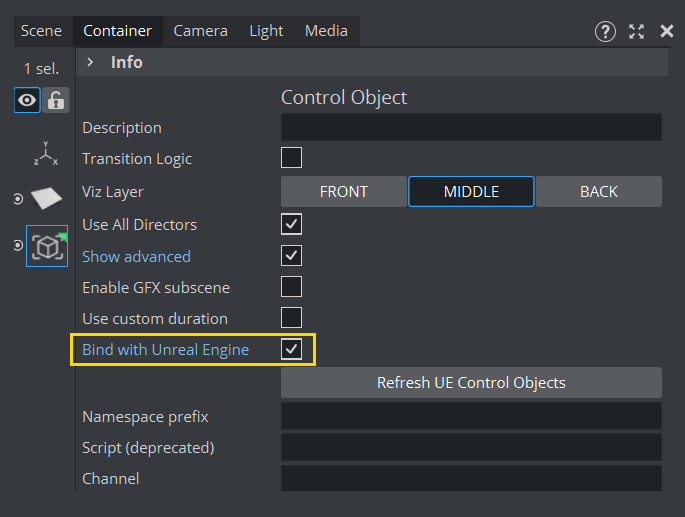
Task: Toggle the eye visibility icon
Action: click(x=27, y=100)
